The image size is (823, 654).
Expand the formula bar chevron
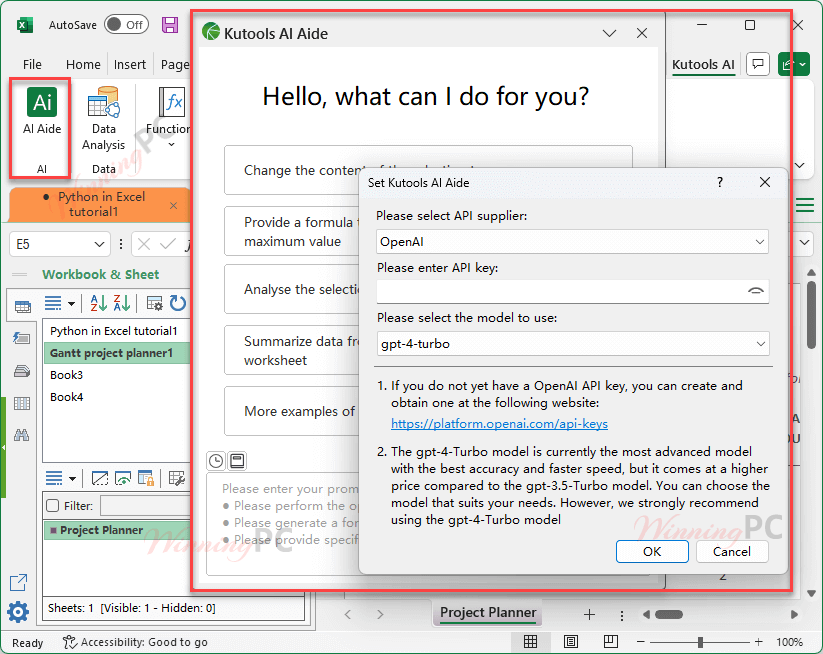[x=805, y=242]
